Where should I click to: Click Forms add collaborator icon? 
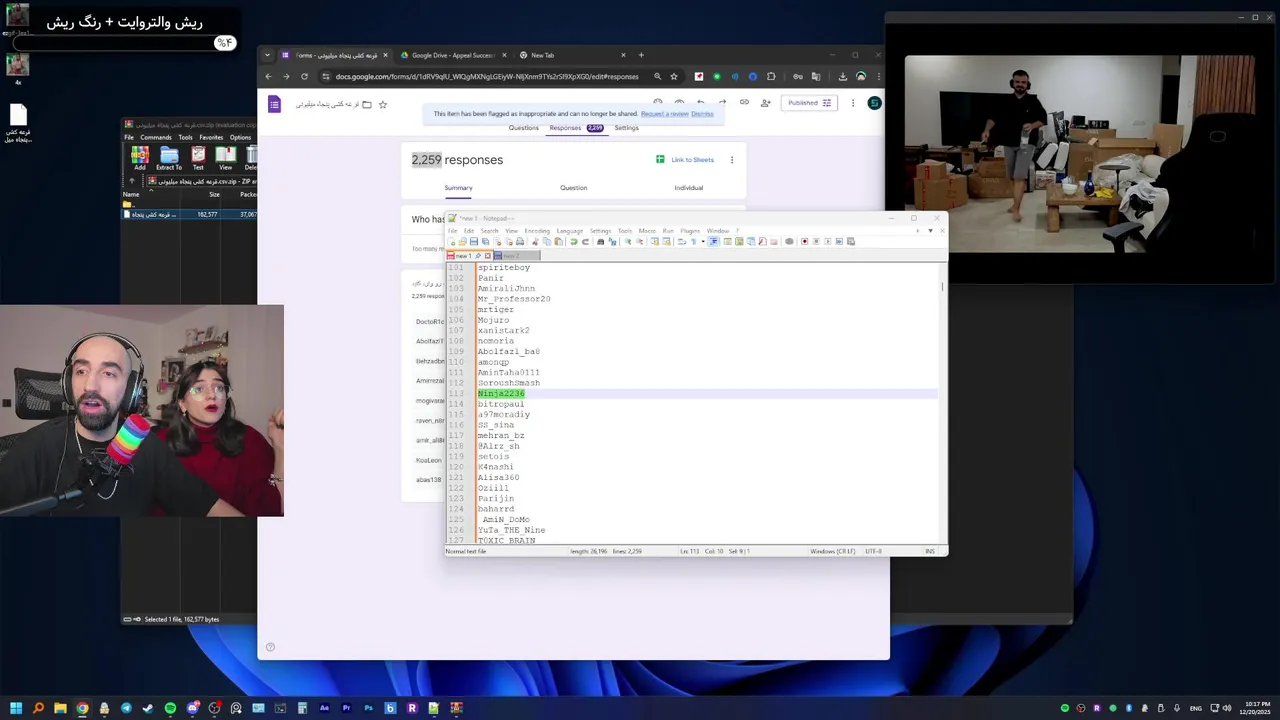(766, 103)
